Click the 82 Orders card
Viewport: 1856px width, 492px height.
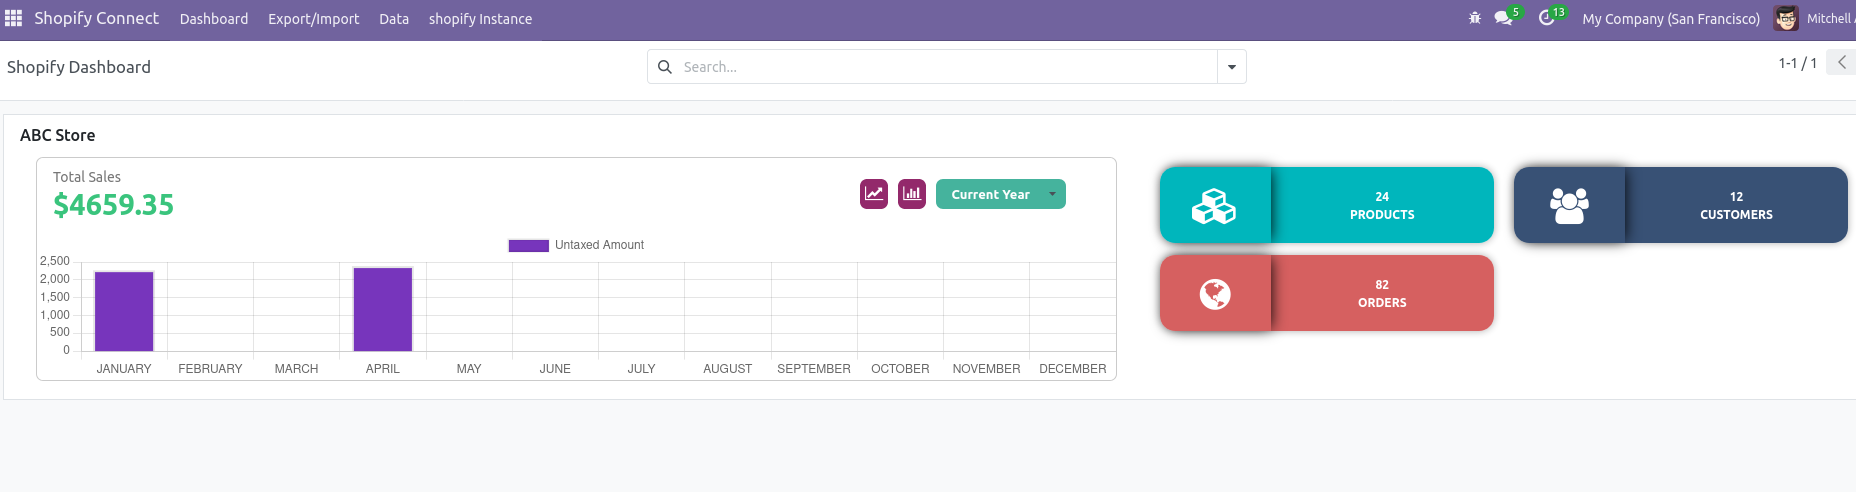[1382, 293]
